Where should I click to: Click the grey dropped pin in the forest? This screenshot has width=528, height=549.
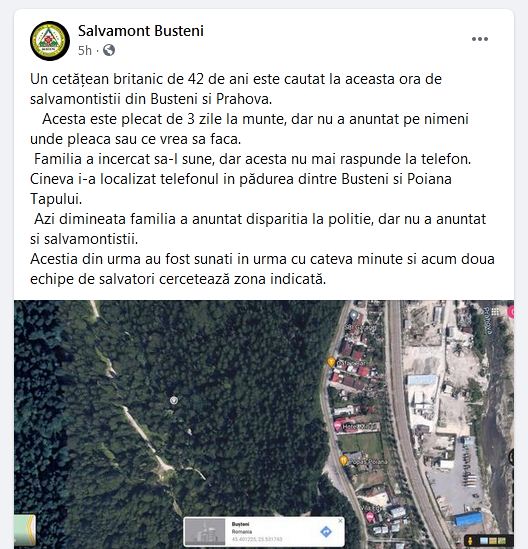click(x=174, y=400)
